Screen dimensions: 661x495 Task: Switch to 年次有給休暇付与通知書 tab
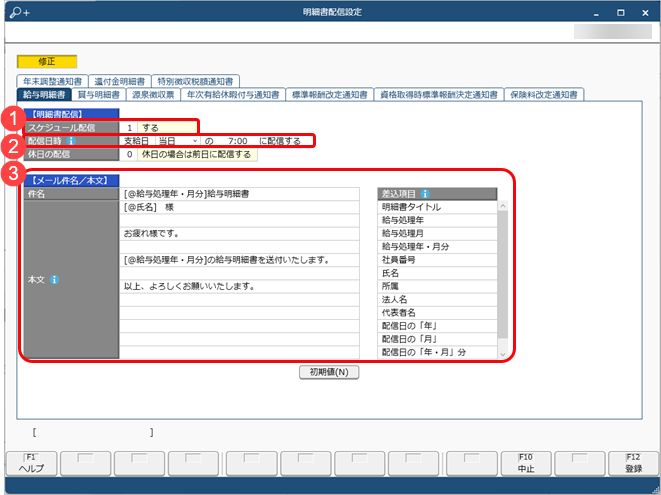click(x=233, y=94)
